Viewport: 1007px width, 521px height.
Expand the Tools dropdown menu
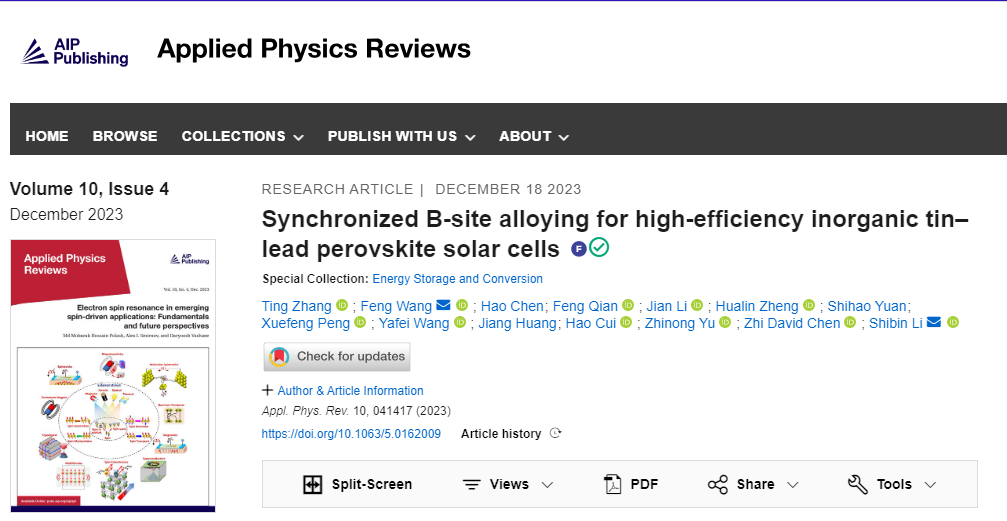coord(892,484)
